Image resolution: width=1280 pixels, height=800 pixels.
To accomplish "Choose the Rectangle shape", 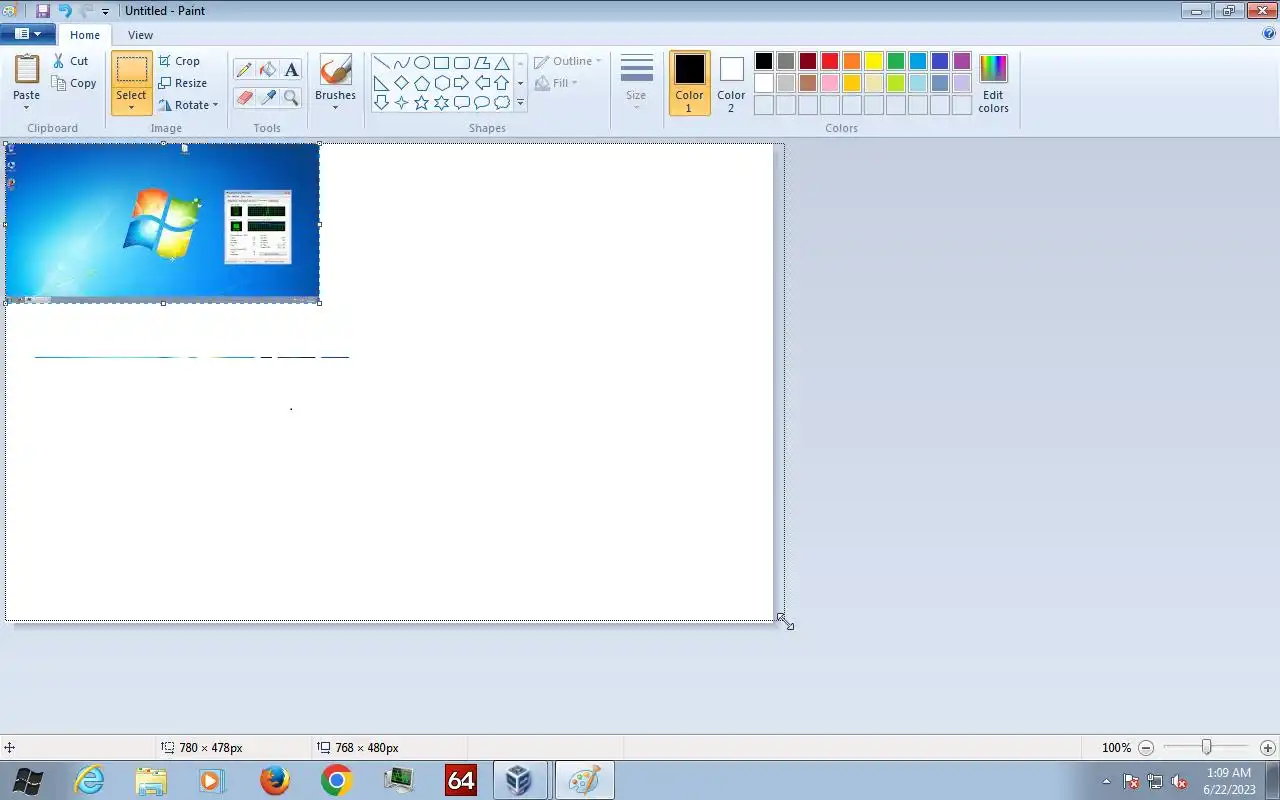I will click(x=441, y=63).
